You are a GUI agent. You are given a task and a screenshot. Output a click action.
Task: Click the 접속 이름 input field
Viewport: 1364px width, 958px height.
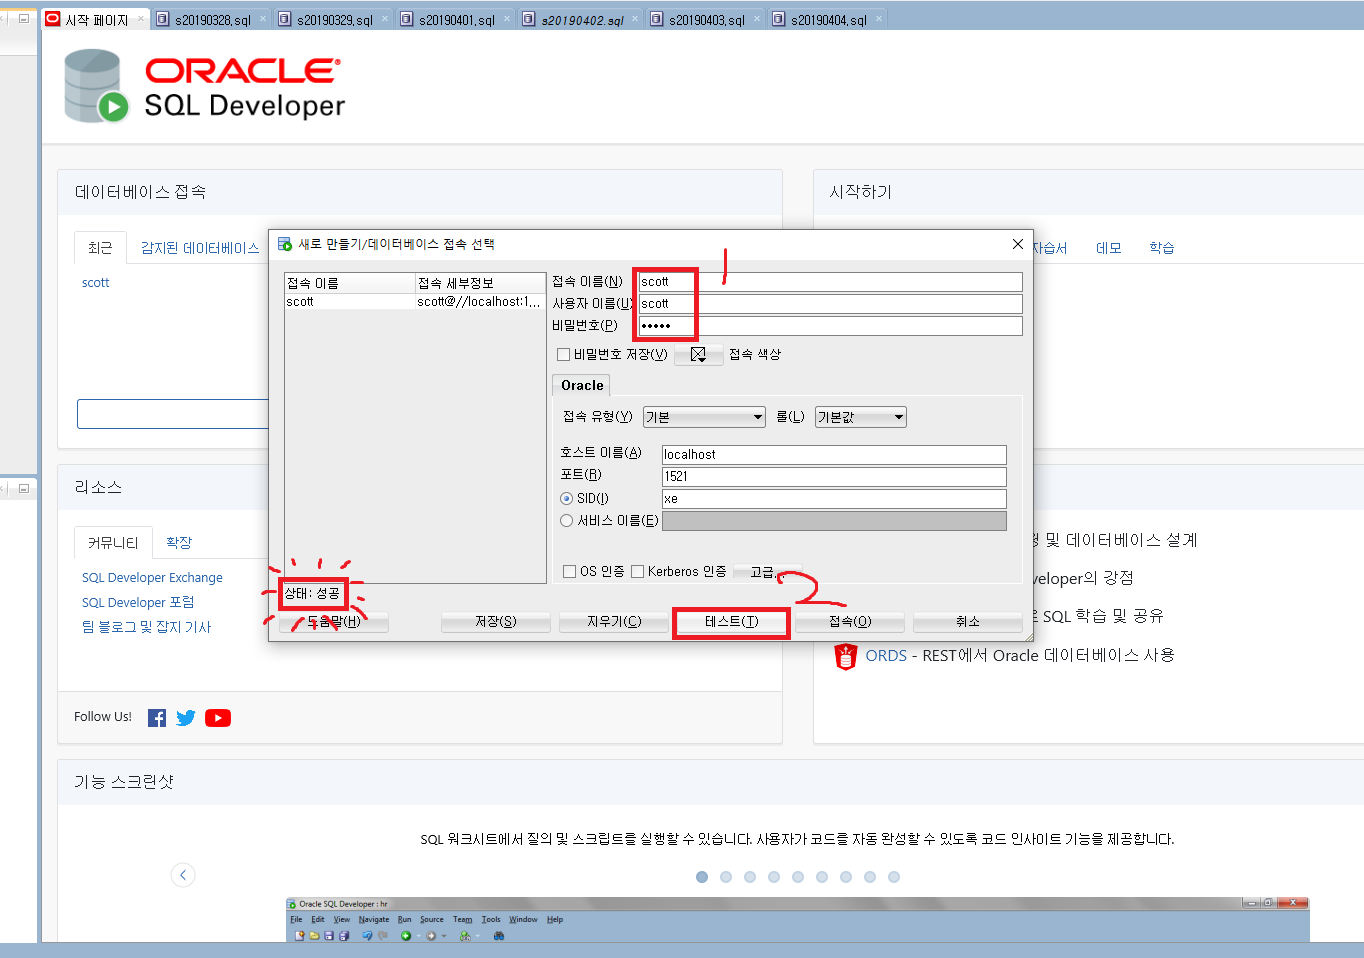[x=830, y=282]
